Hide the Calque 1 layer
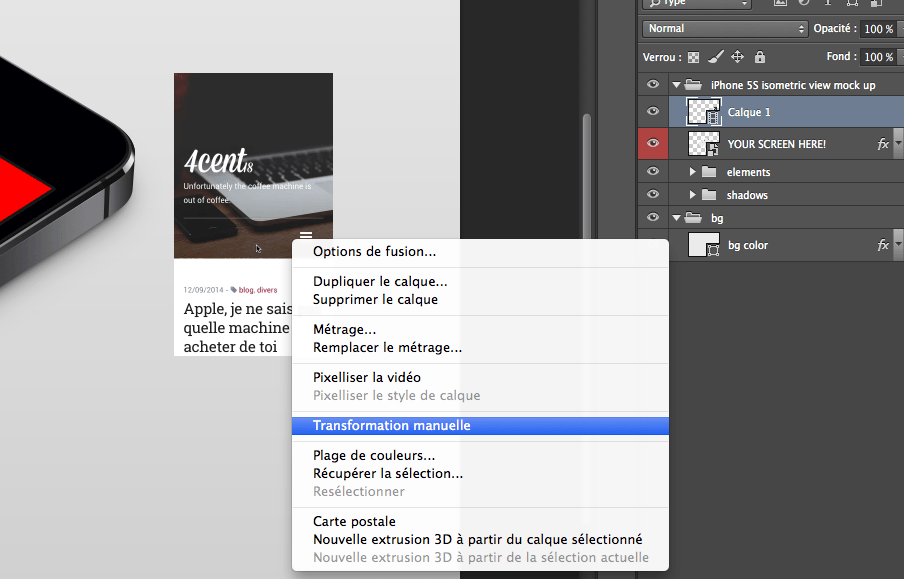This screenshot has height=579, width=904. [x=653, y=111]
